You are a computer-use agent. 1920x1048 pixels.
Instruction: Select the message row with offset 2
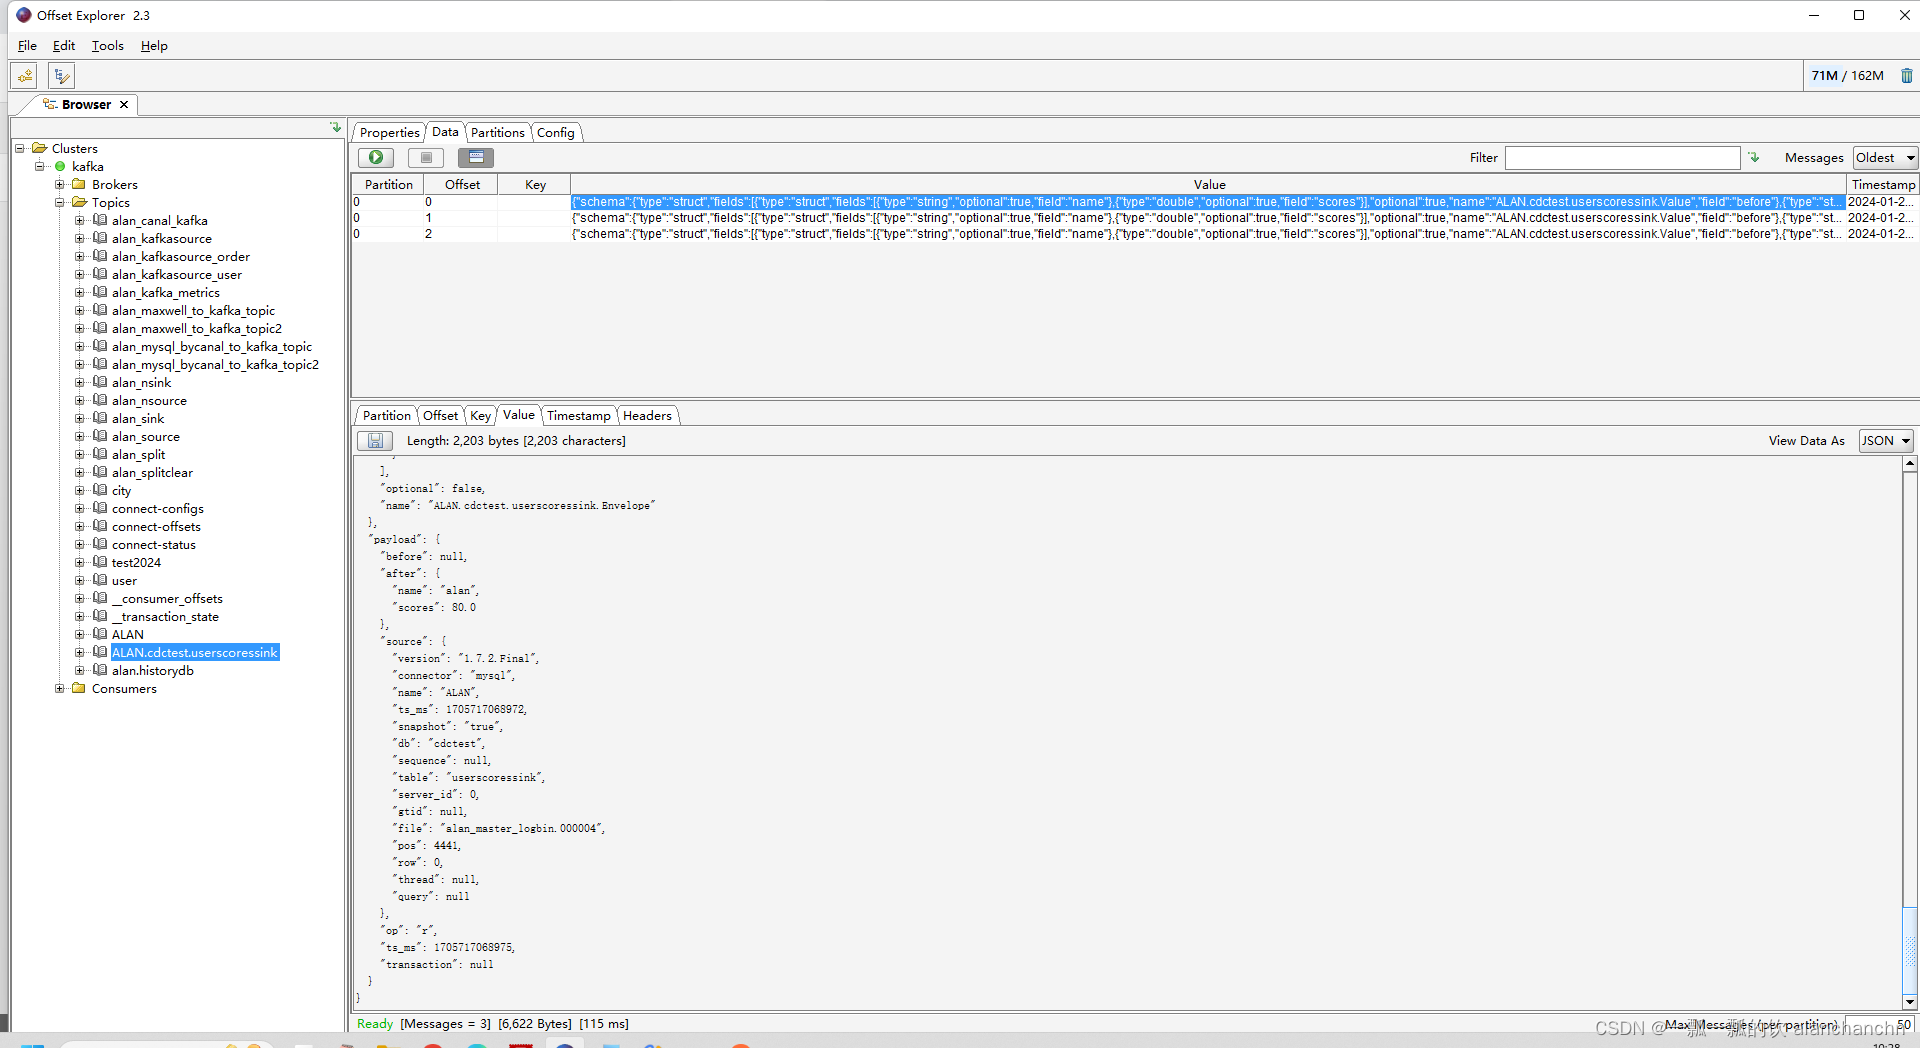coord(1134,234)
